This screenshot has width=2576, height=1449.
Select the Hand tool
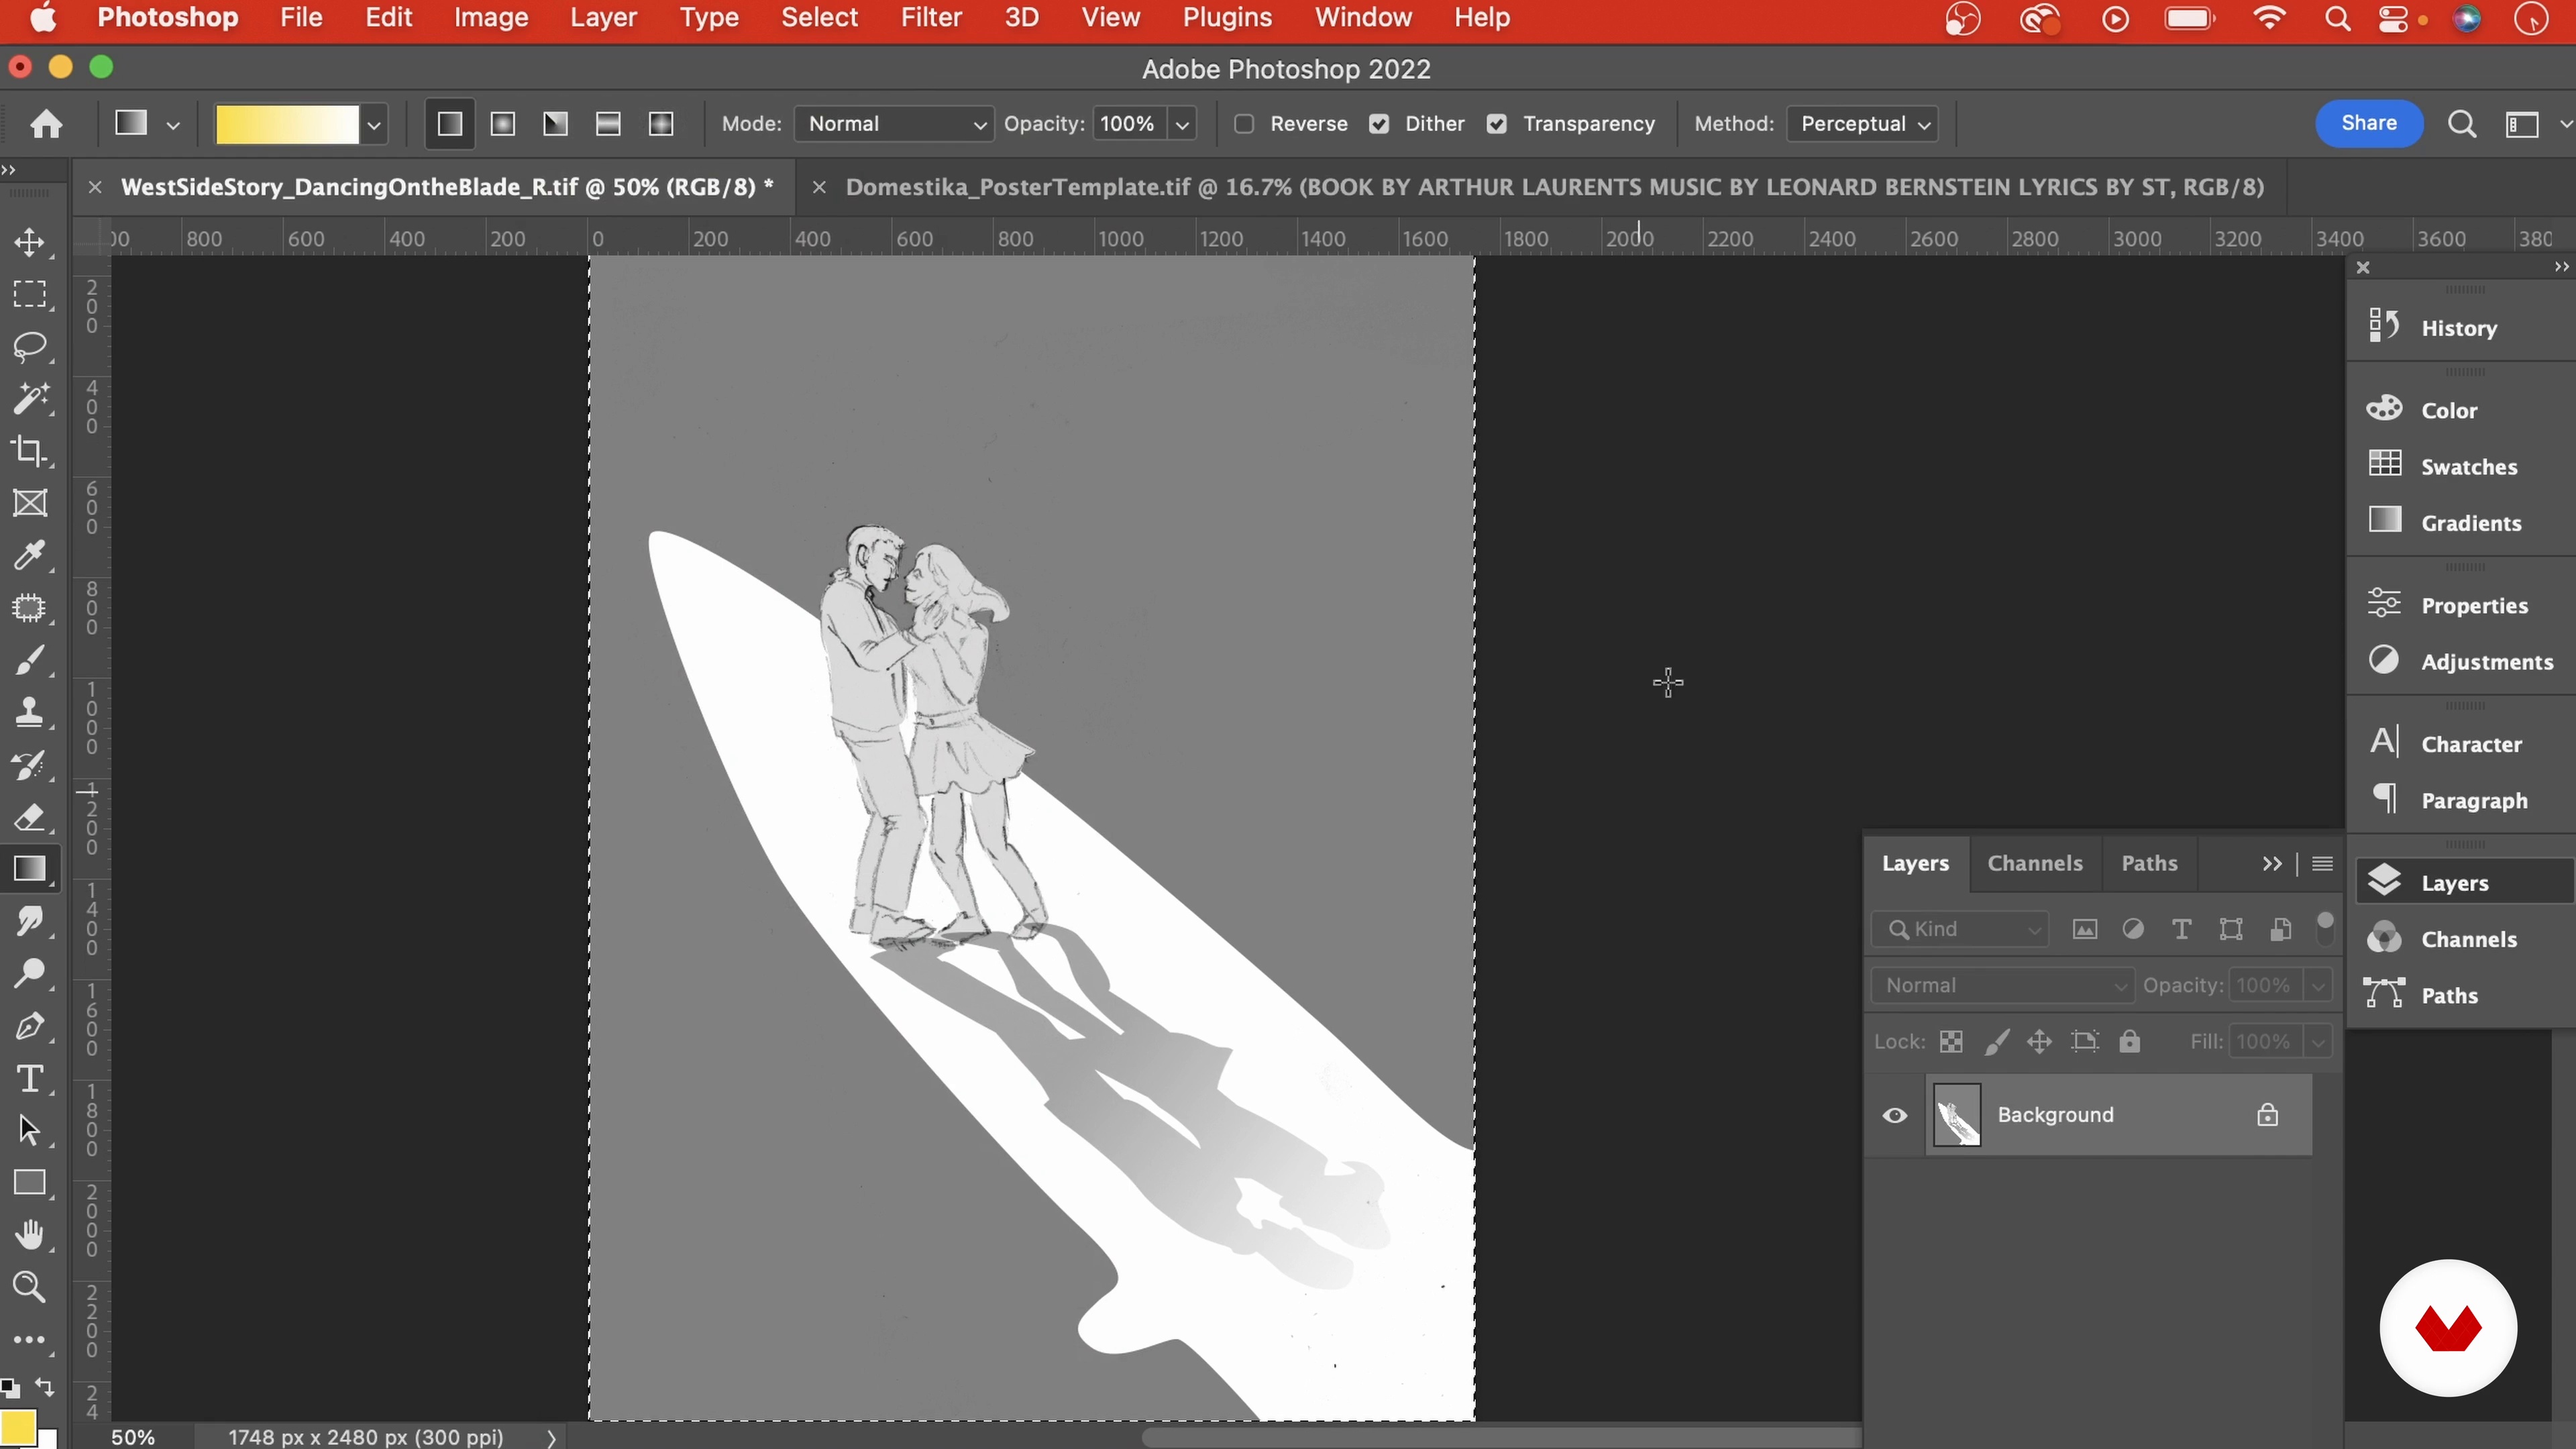[x=29, y=1235]
